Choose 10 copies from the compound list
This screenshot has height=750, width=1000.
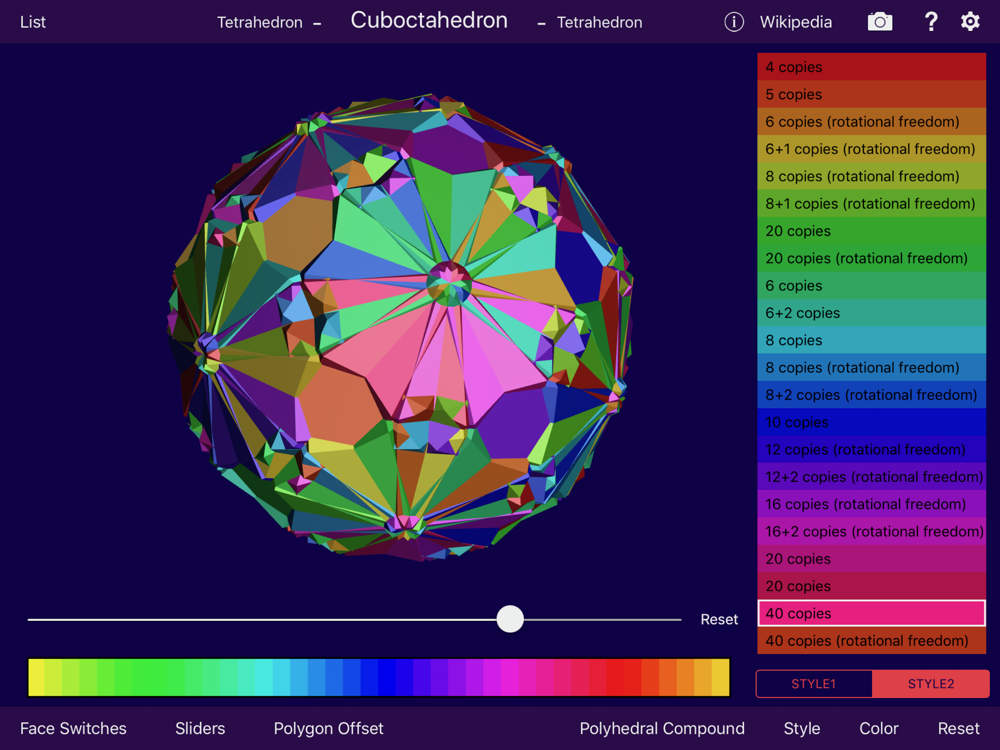[x=871, y=422]
